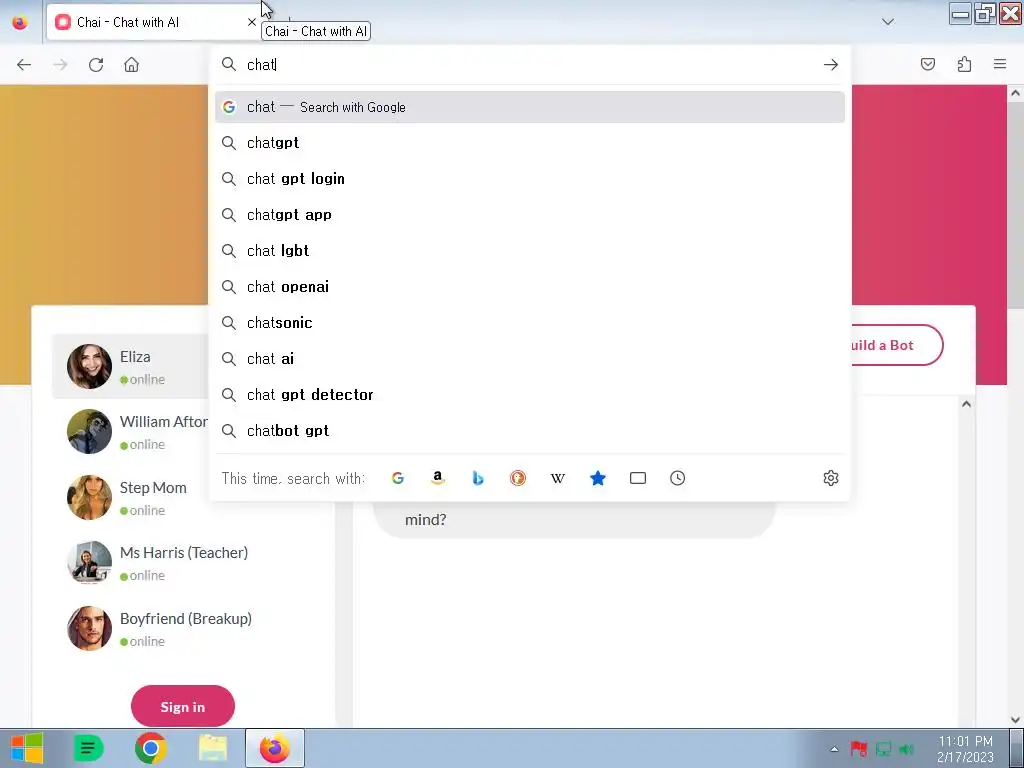Open chat with Ms Harris (Teacher)

[183, 563]
